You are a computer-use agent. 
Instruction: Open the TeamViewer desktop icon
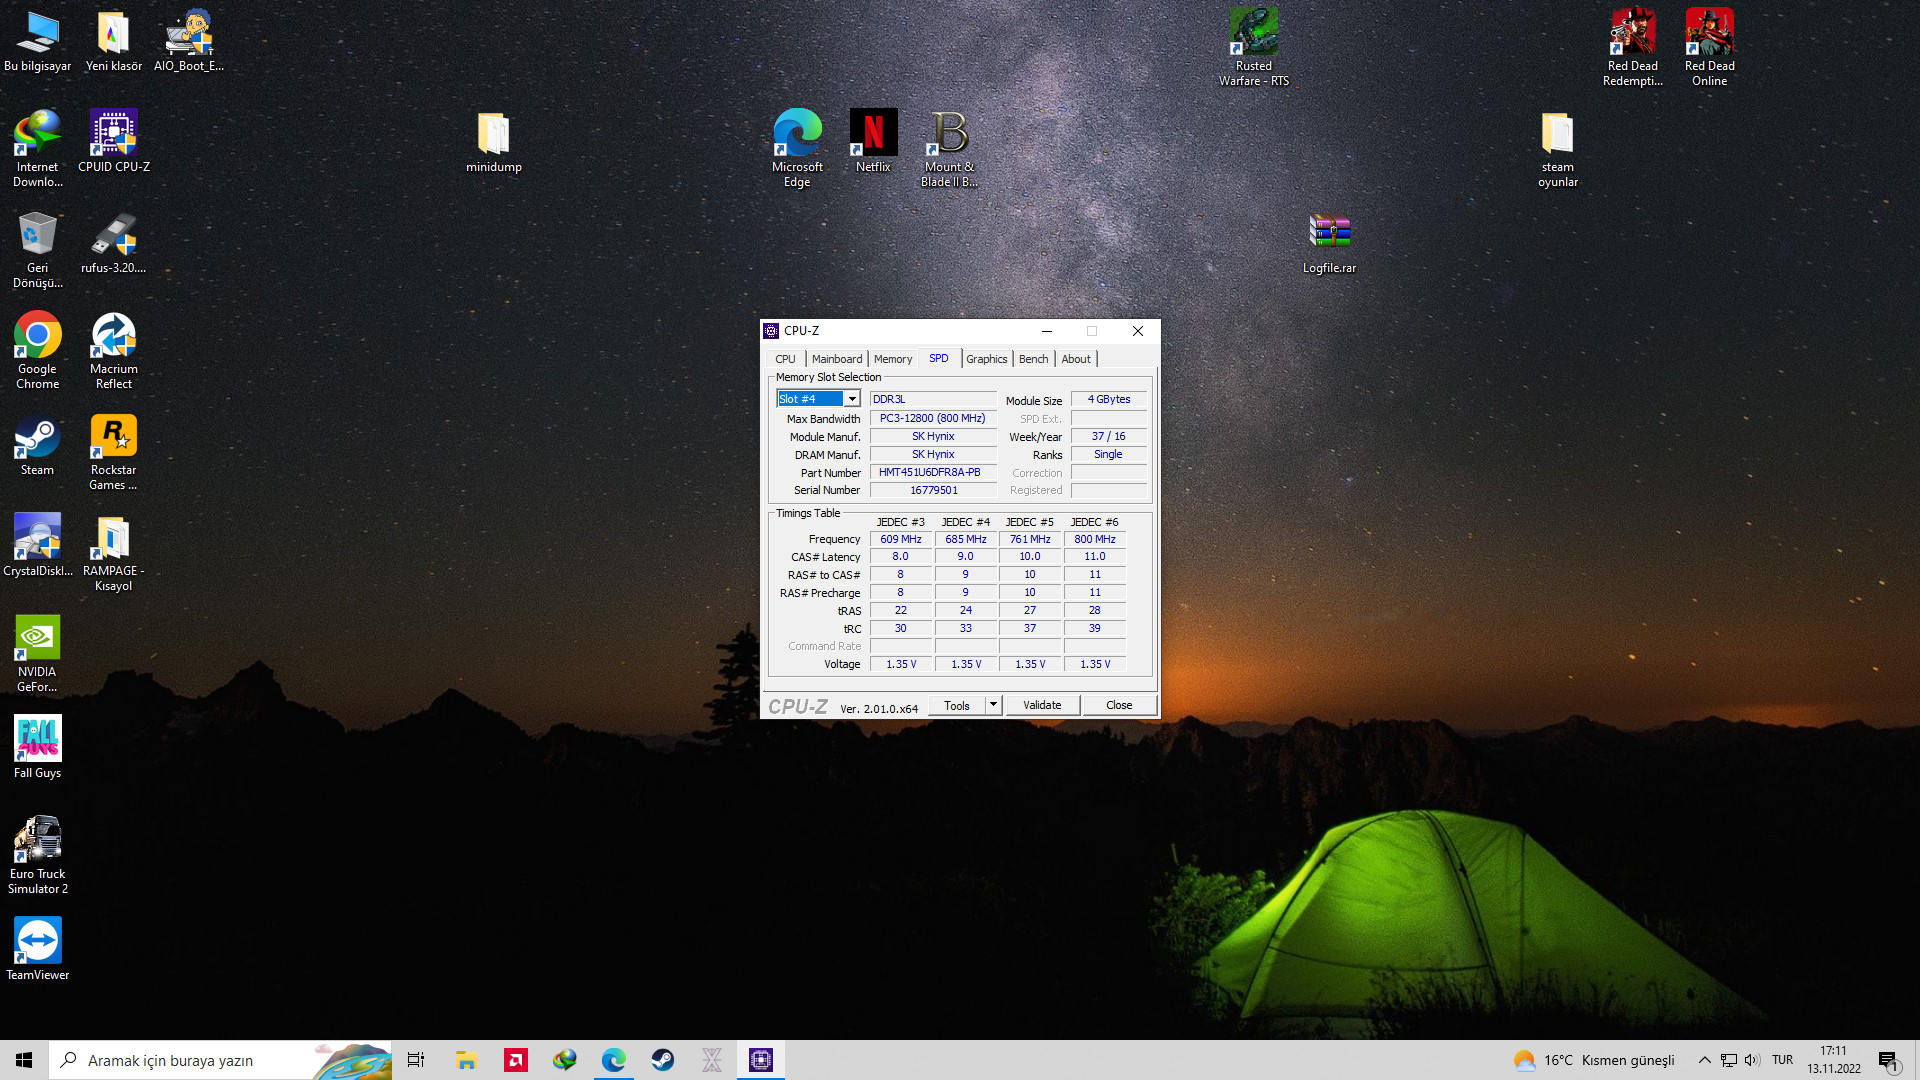coord(37,948)
